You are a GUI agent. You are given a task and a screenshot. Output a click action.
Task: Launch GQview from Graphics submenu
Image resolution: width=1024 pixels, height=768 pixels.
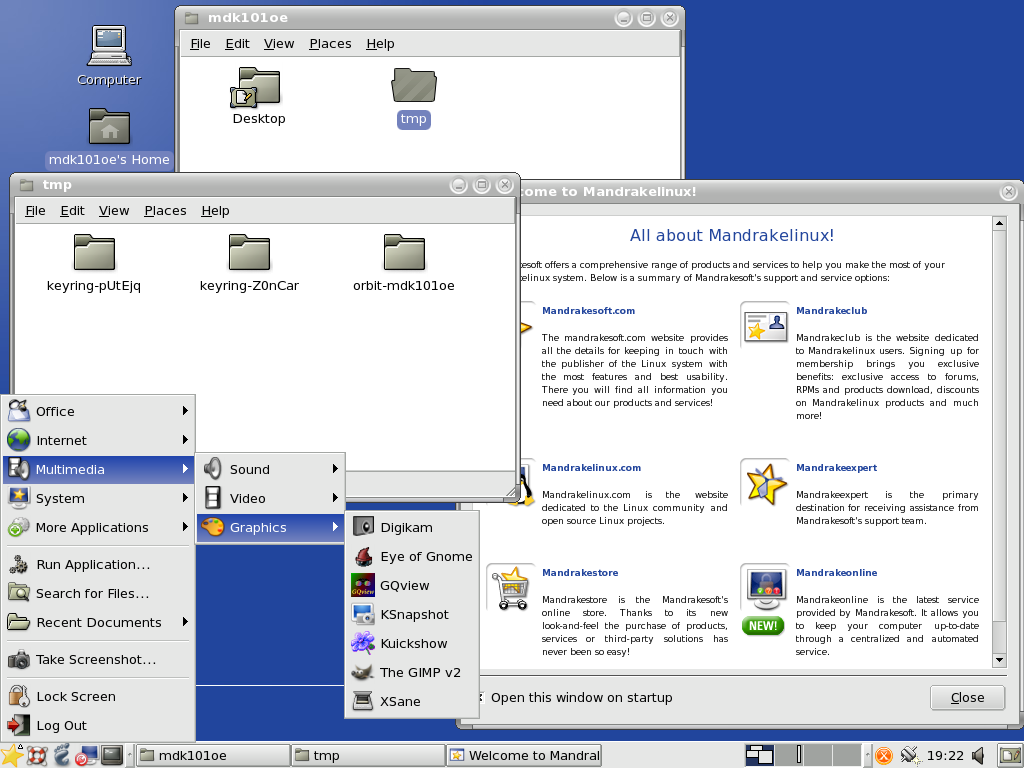[412, 586]
